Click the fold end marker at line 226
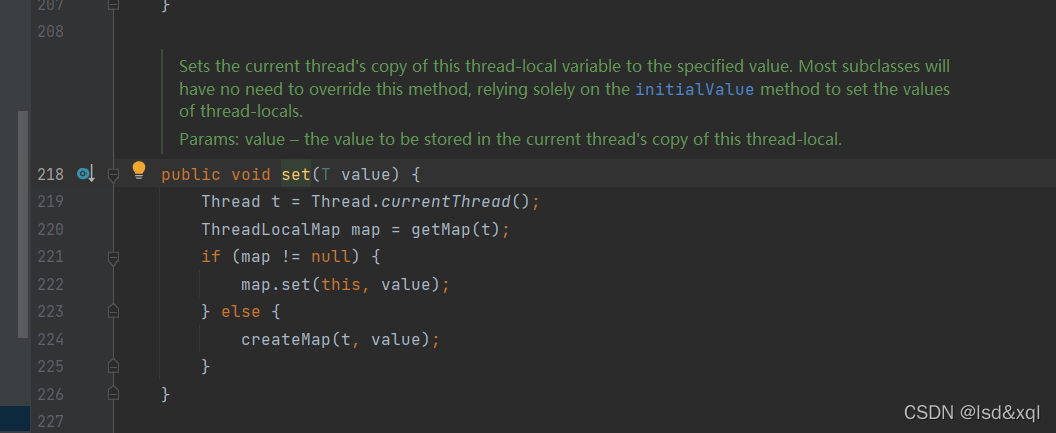Viewport: 1056px width, 433px height. point(113,393)
